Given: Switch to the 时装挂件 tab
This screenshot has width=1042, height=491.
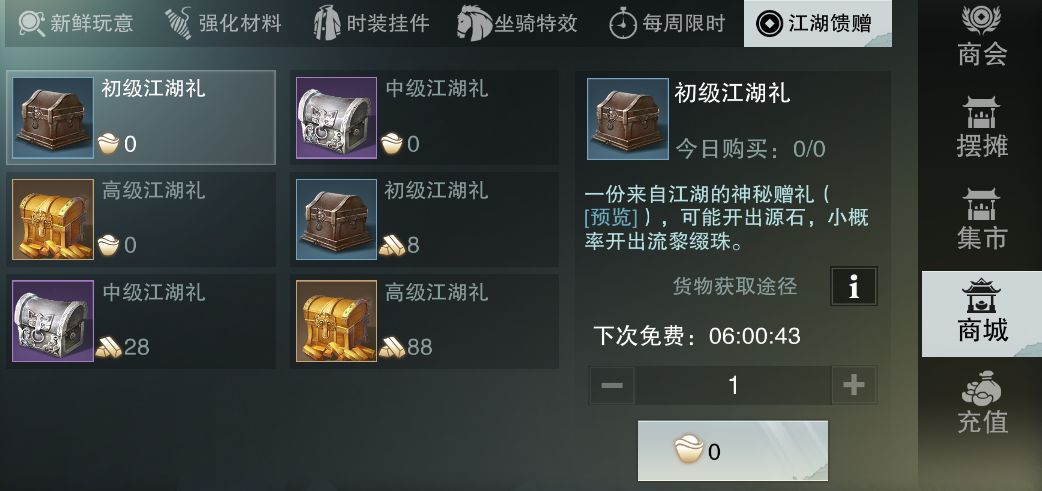Looking at the screenshot, I should point(371,23).
